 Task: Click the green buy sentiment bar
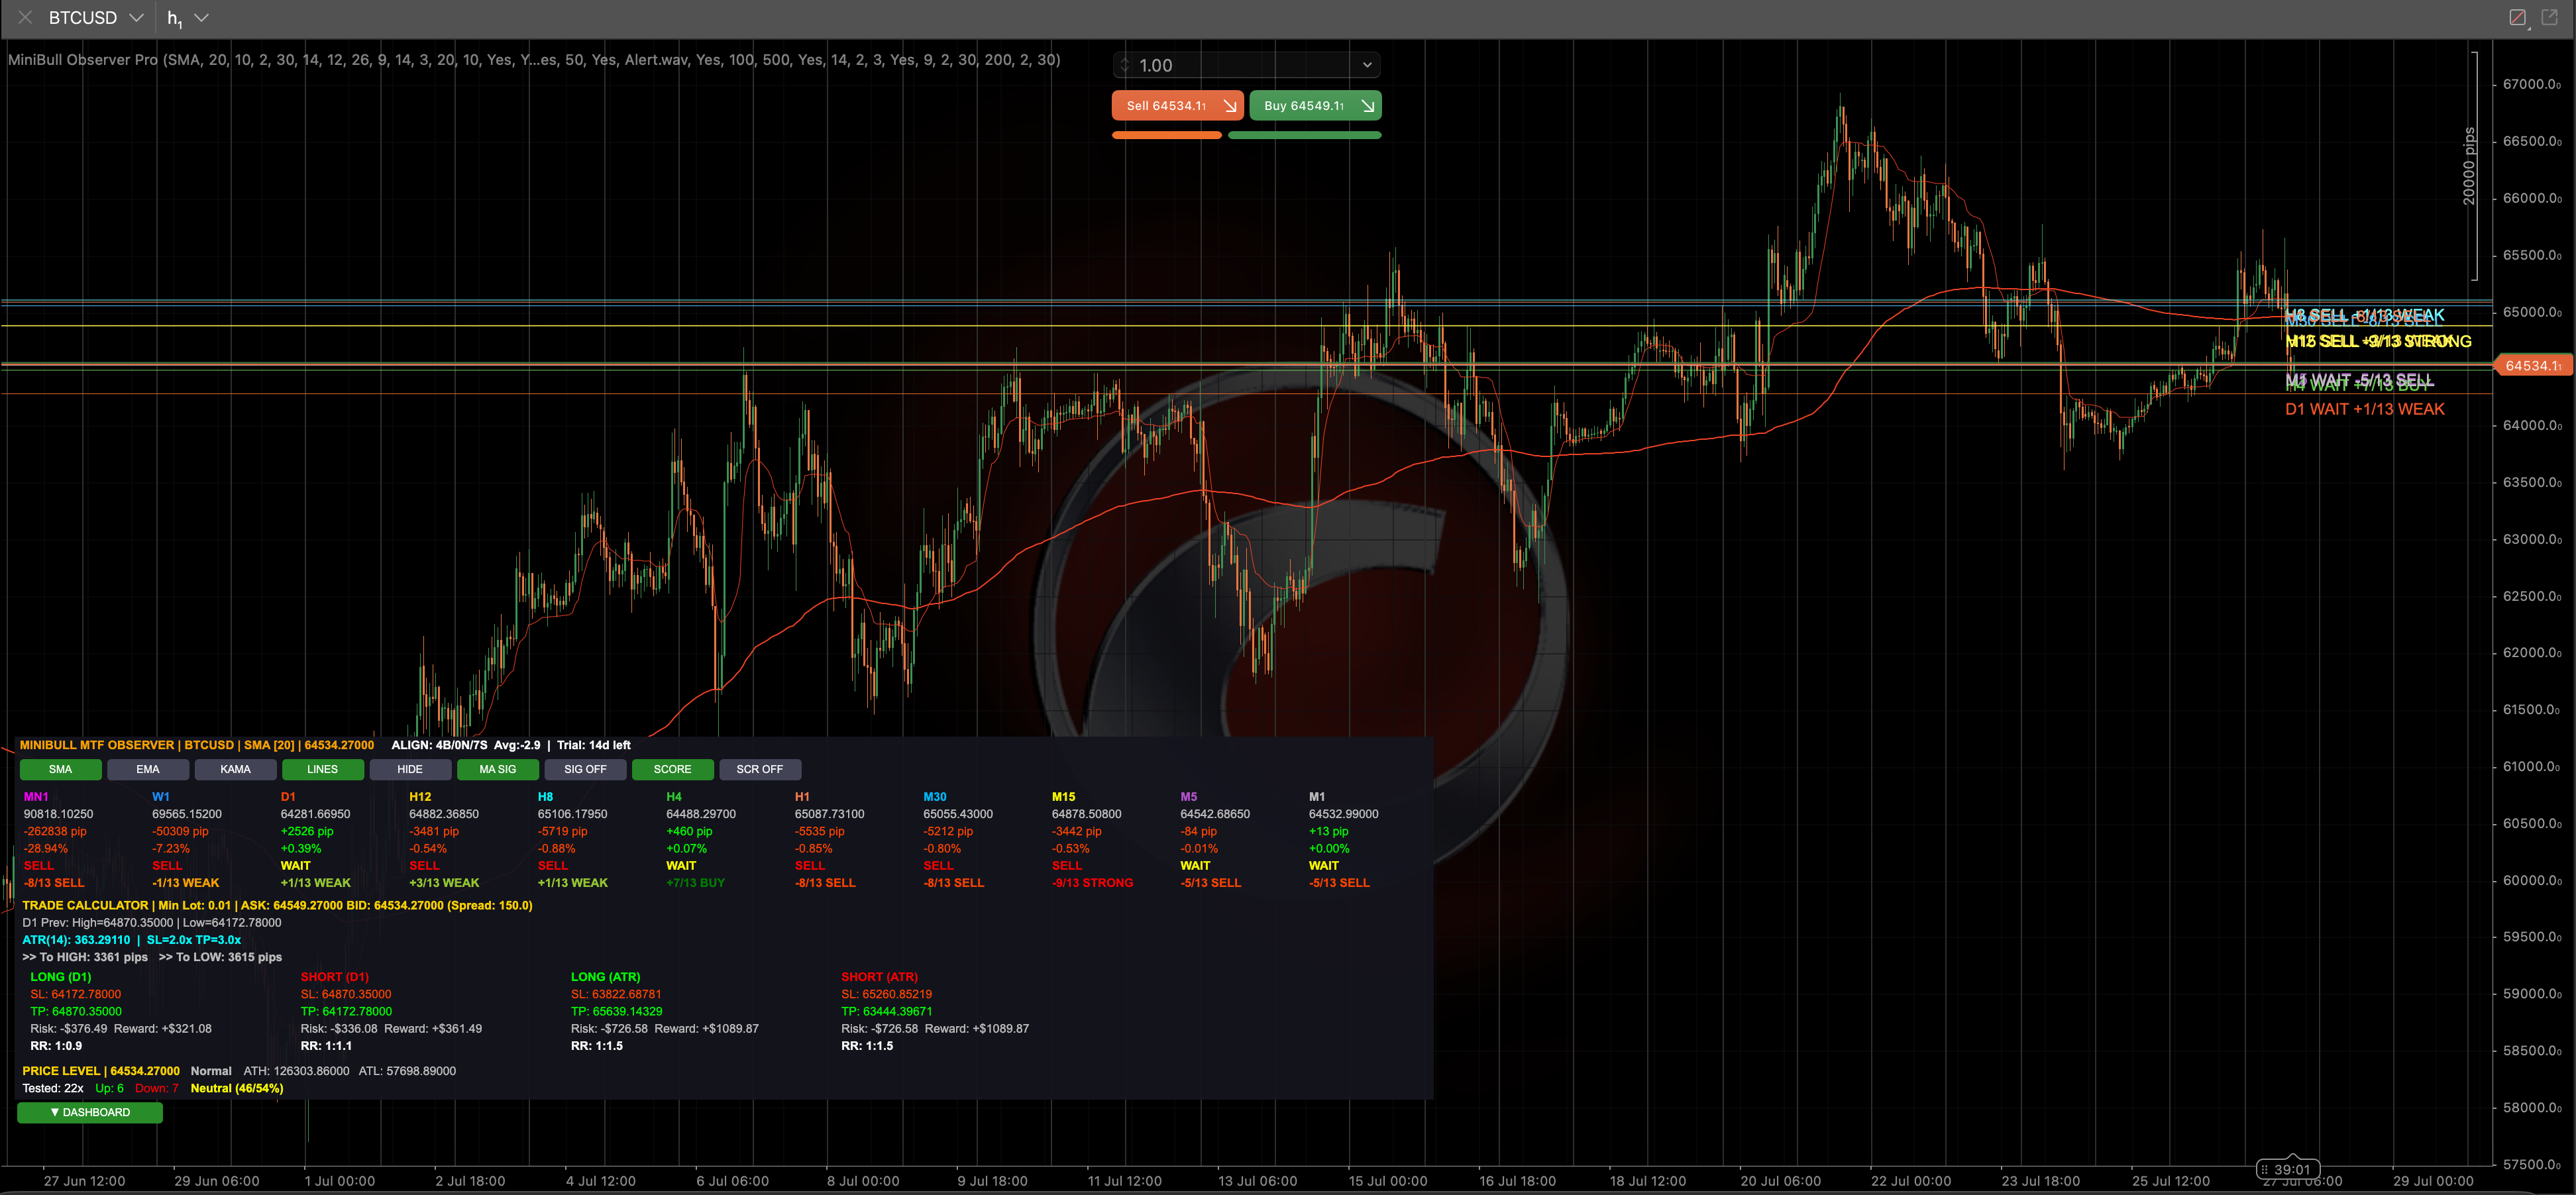click(1304, 135)
